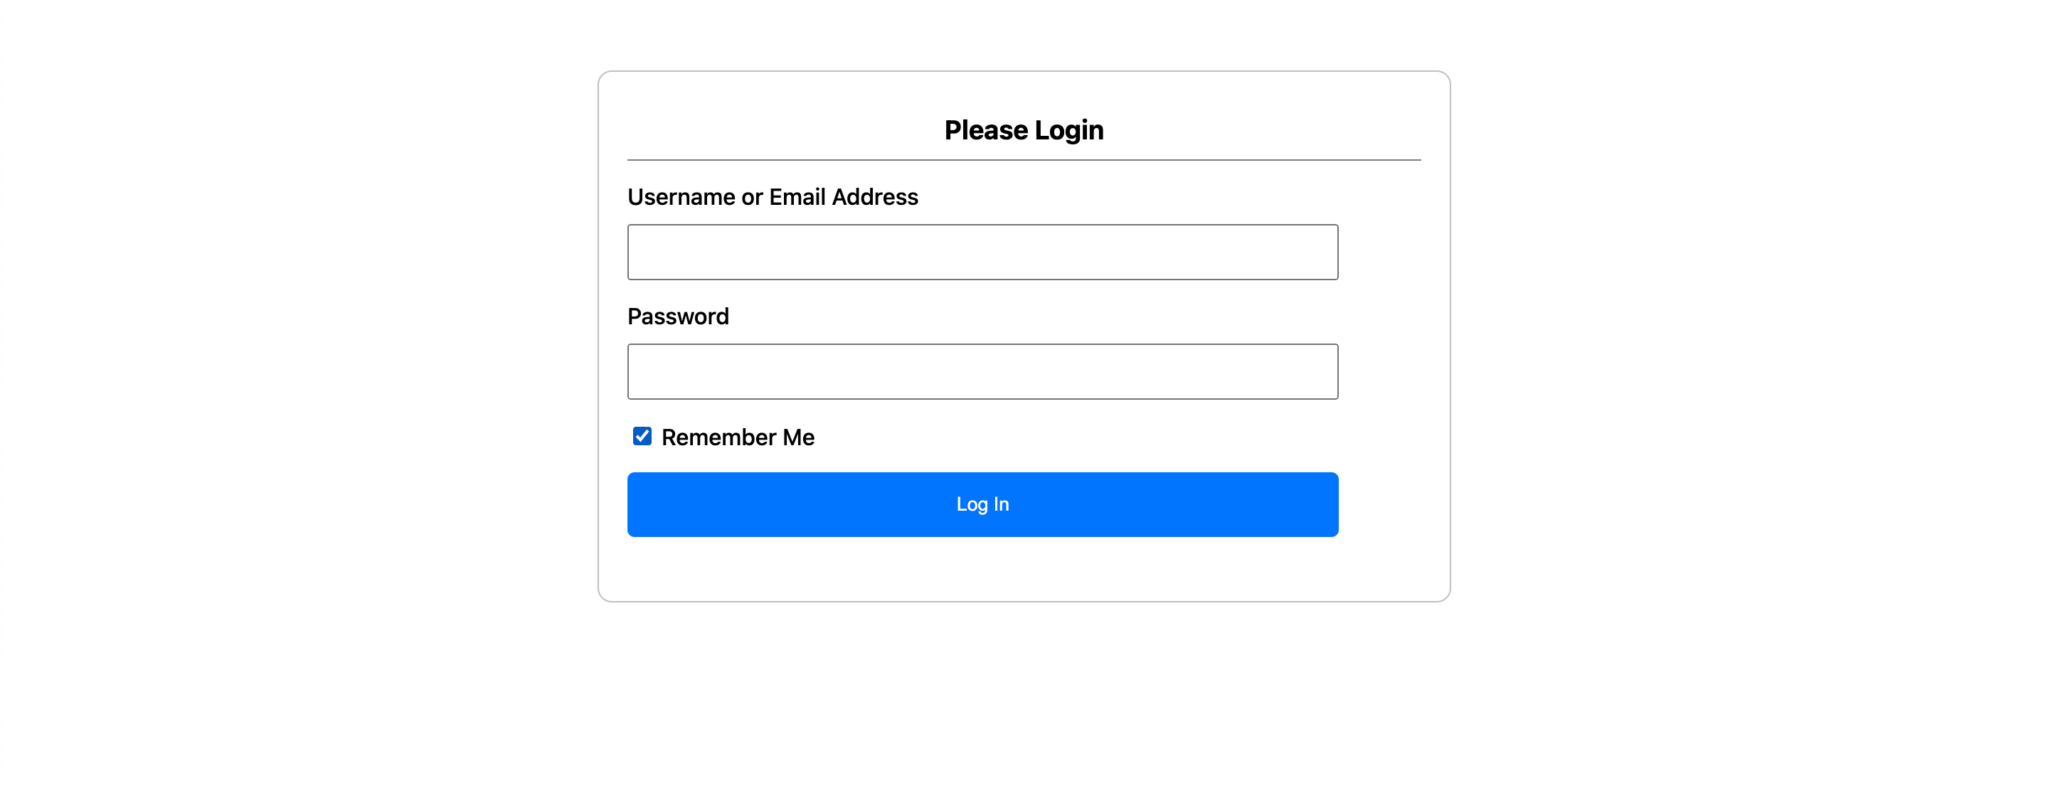Disable Remember Me via its checkbox
The width and height of the screenshot is (2048, 808).
click(x=642, y=436)
